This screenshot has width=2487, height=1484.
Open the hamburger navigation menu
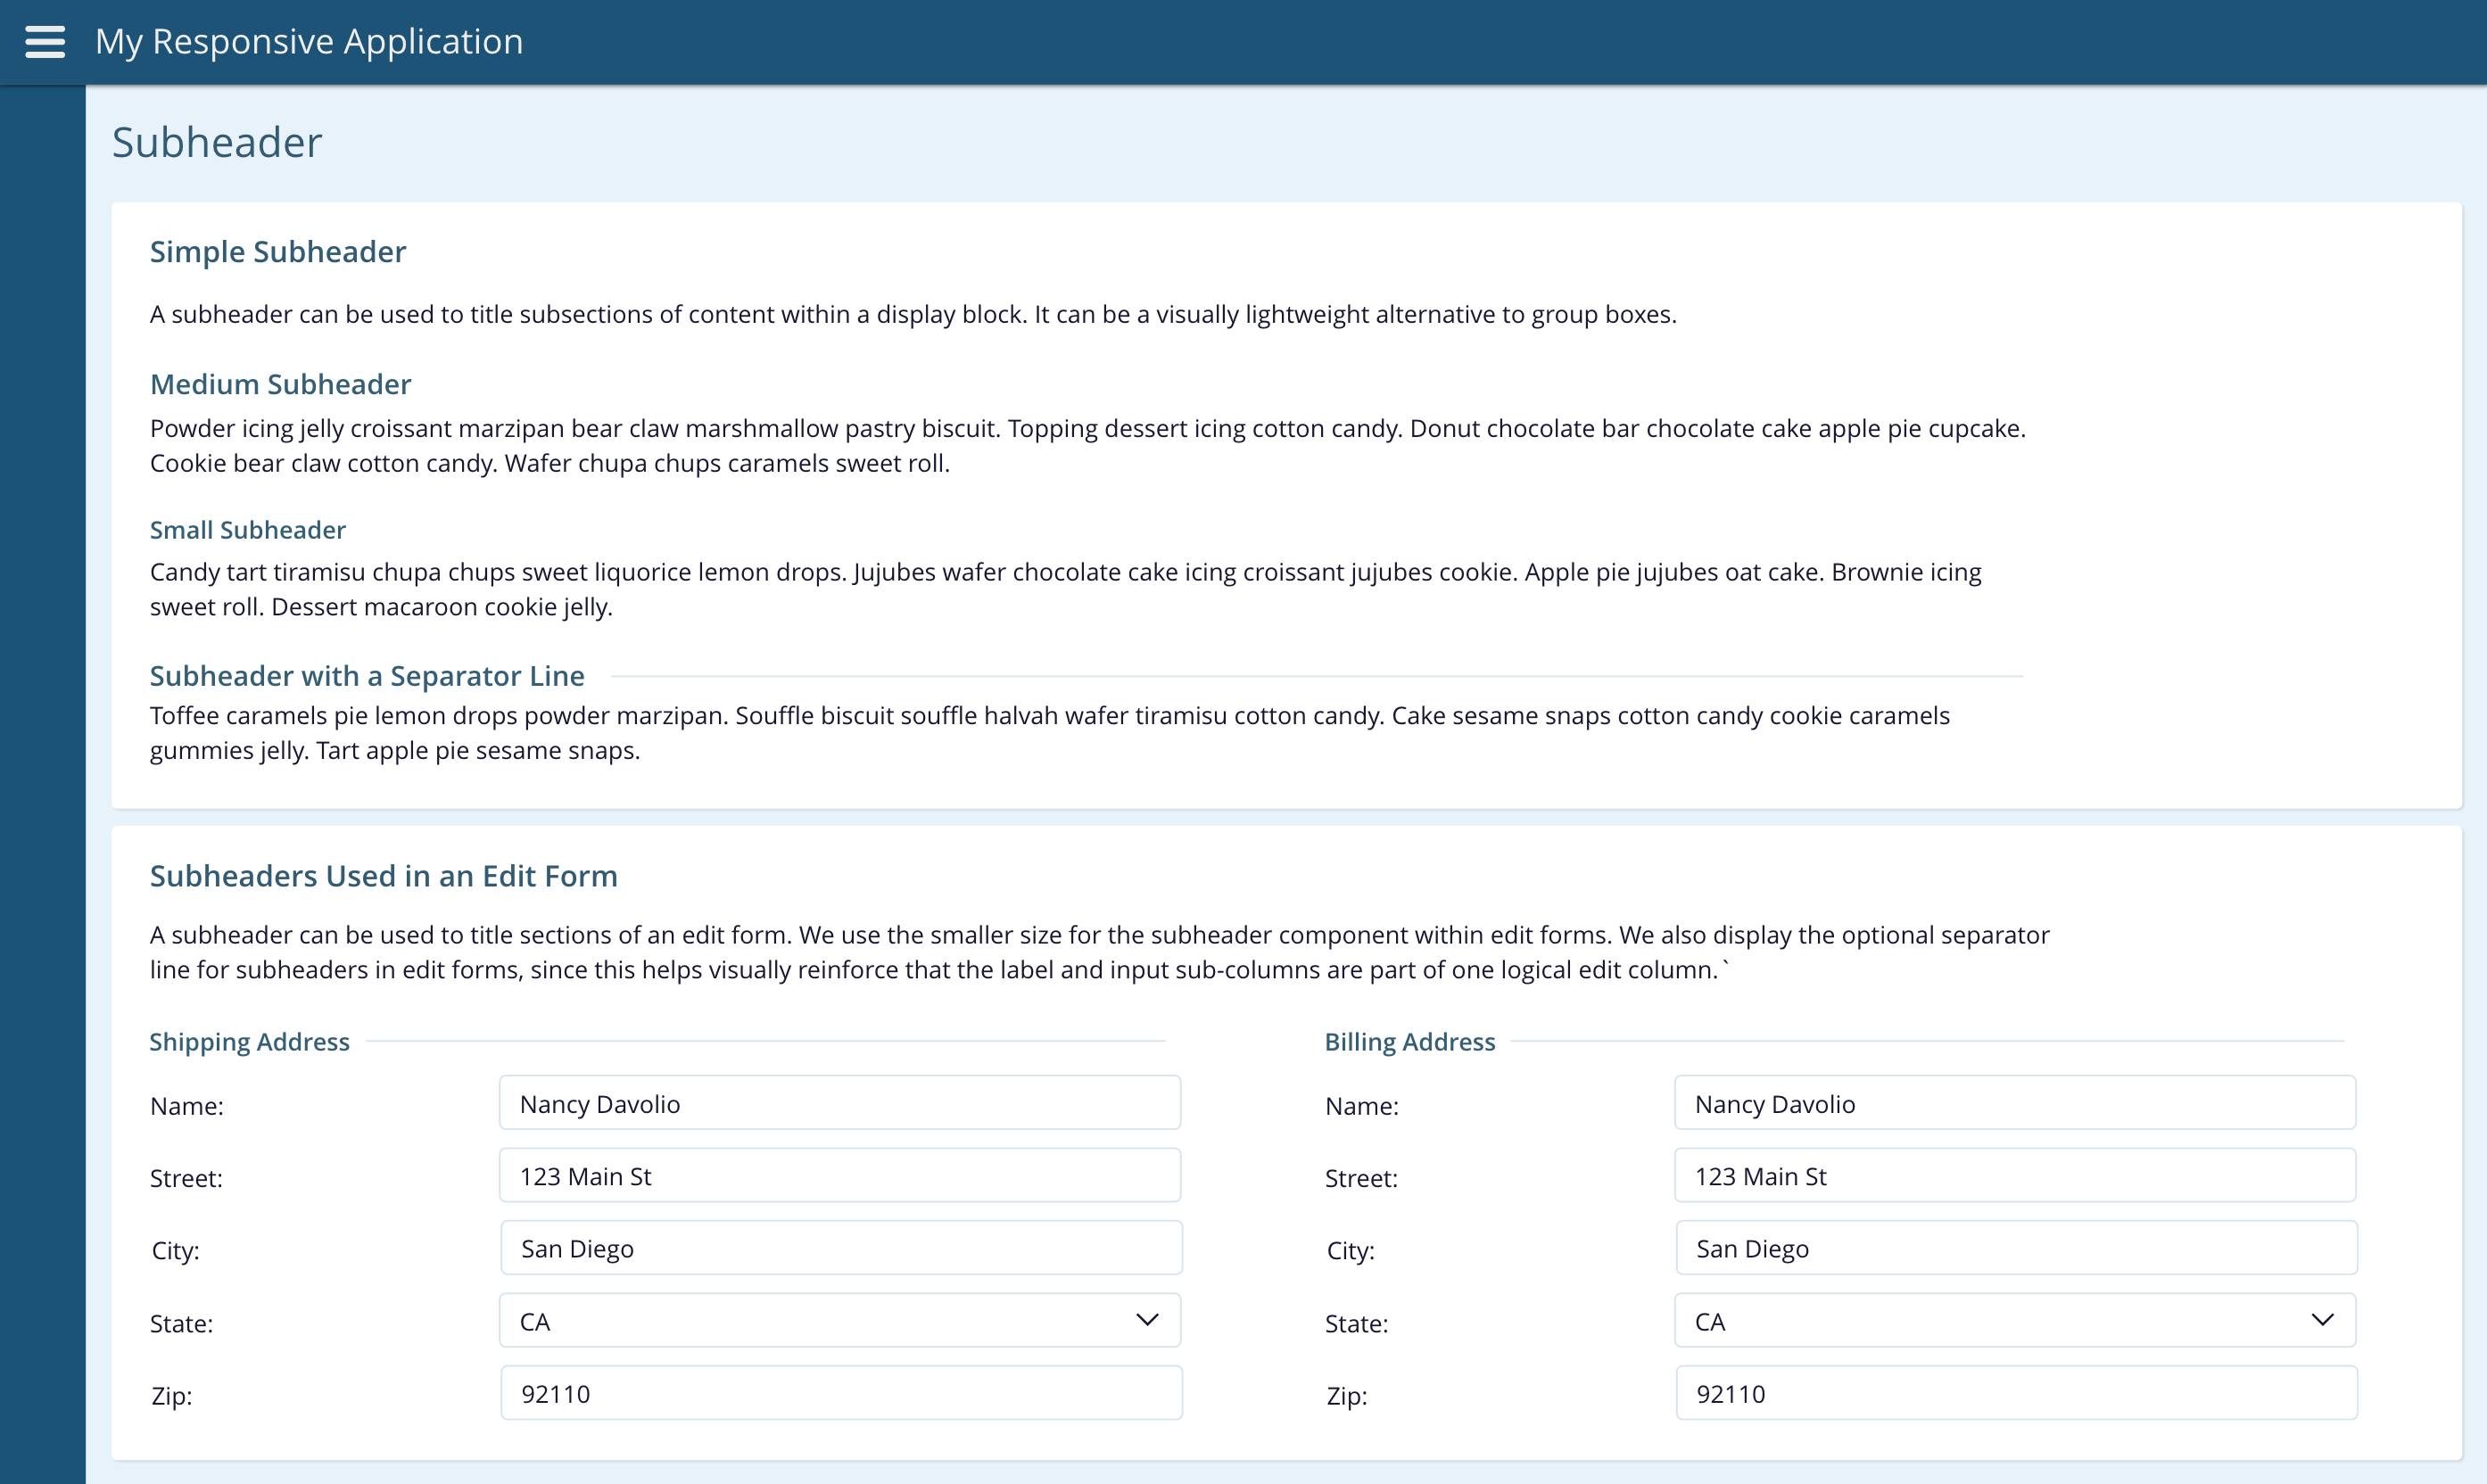point(45,42)
